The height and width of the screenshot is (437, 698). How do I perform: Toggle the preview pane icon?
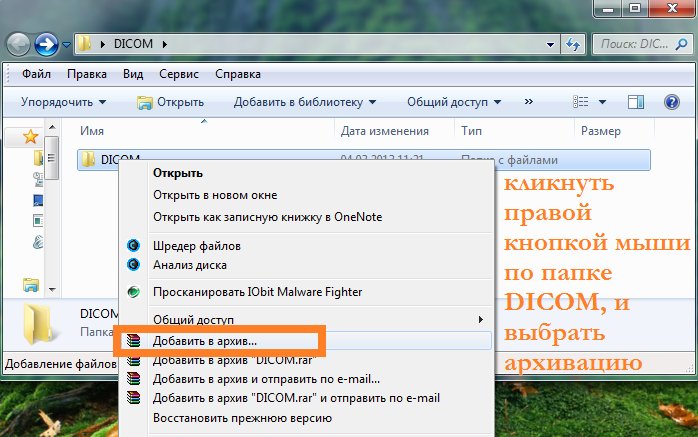[635, 102]
